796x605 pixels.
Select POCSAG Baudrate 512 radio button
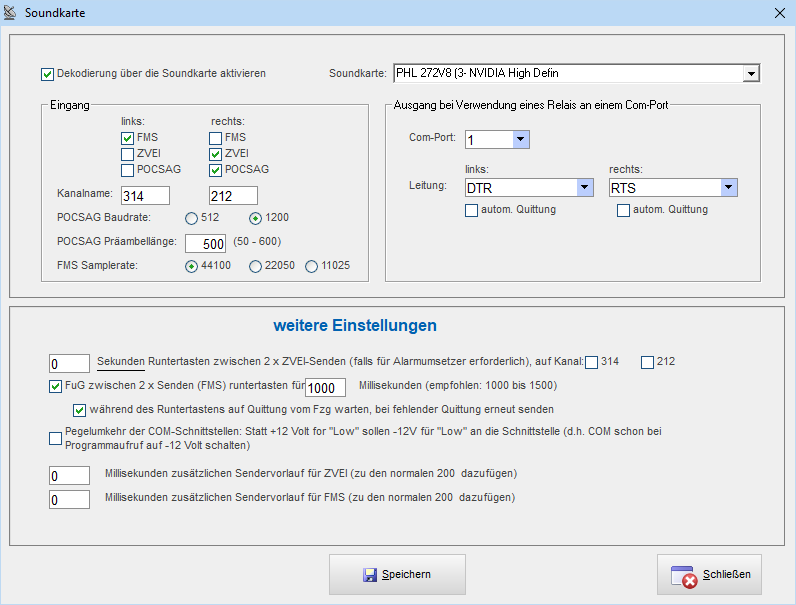pos(191,218)
